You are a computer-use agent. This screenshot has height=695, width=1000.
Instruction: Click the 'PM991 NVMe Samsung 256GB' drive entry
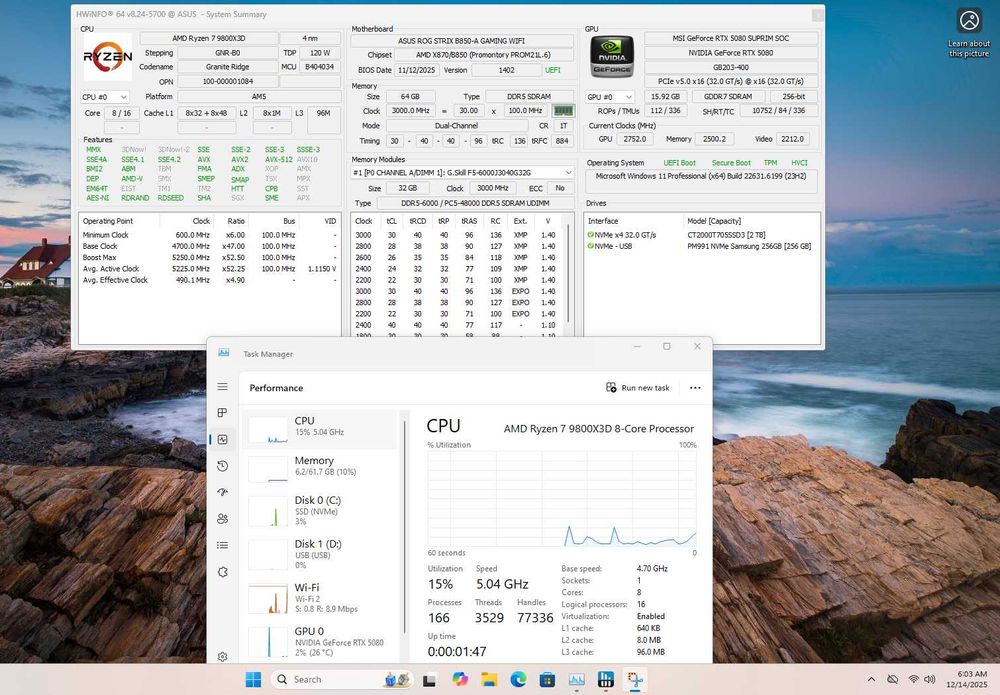point(749,246)
